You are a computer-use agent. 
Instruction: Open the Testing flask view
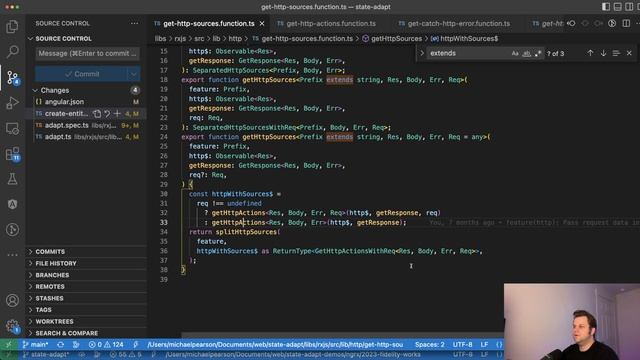coord(12,179)
